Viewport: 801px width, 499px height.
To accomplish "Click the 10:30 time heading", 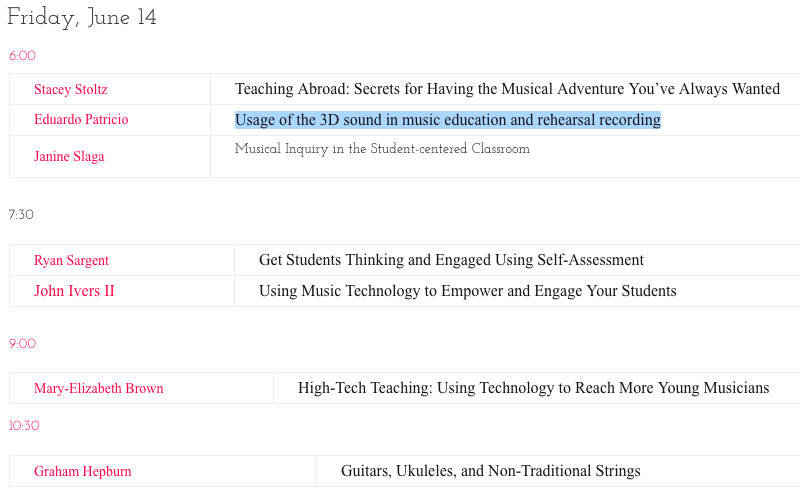I will click(24, 425).
